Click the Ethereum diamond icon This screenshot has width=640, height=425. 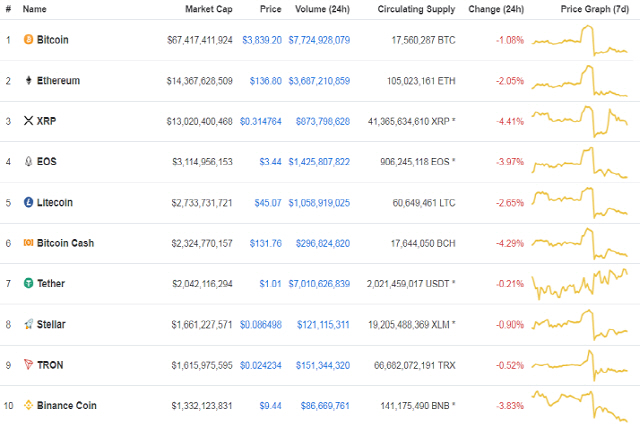click(28, 80)
